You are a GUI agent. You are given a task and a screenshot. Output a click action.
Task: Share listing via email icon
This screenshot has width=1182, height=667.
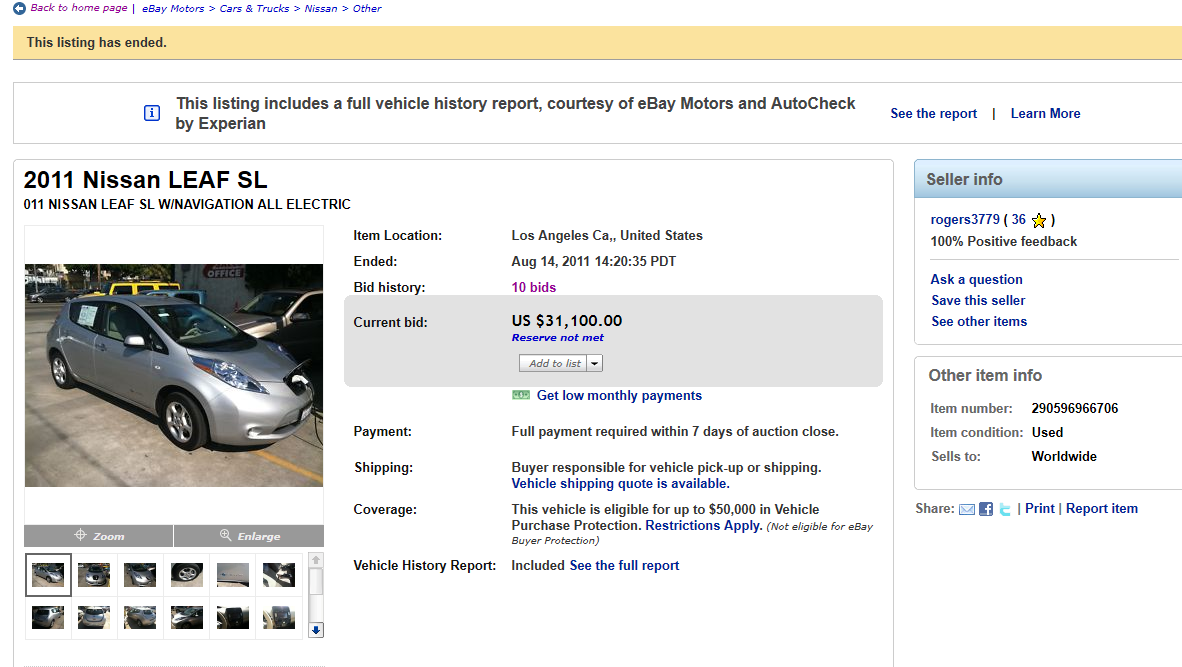click(967, 509)
